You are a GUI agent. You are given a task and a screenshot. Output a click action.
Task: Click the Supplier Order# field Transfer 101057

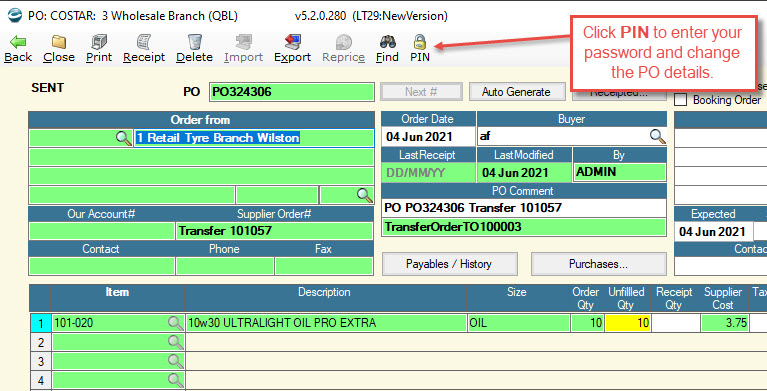(274, 230)
